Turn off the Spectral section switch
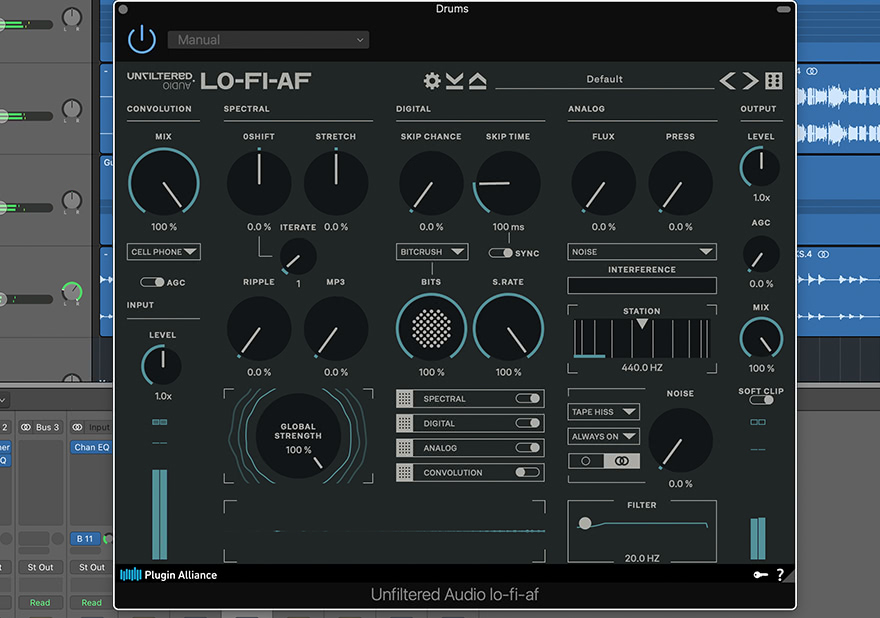Viewport: 880px width, 618px height. [528, 399]
